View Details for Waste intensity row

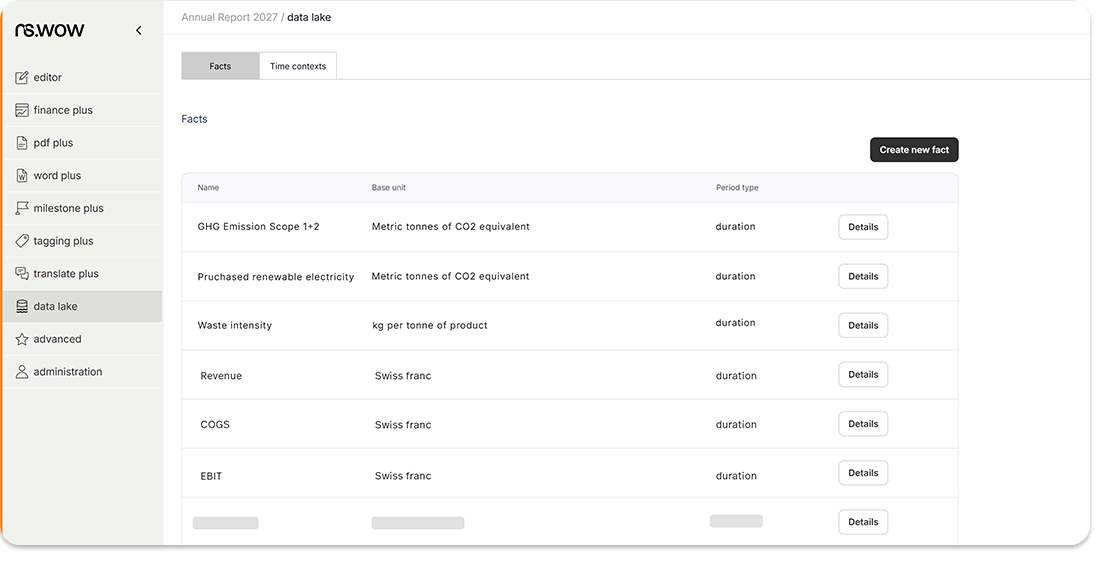point(862,325)
